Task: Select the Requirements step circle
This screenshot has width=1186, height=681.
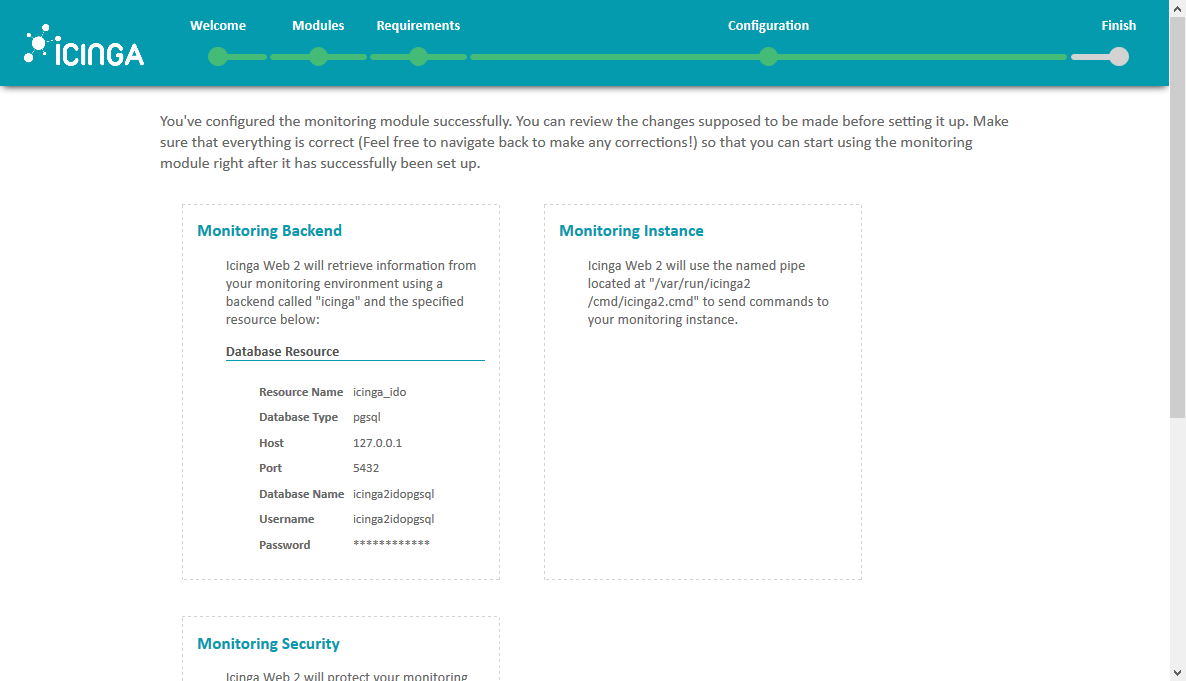Action: point(418,57)
